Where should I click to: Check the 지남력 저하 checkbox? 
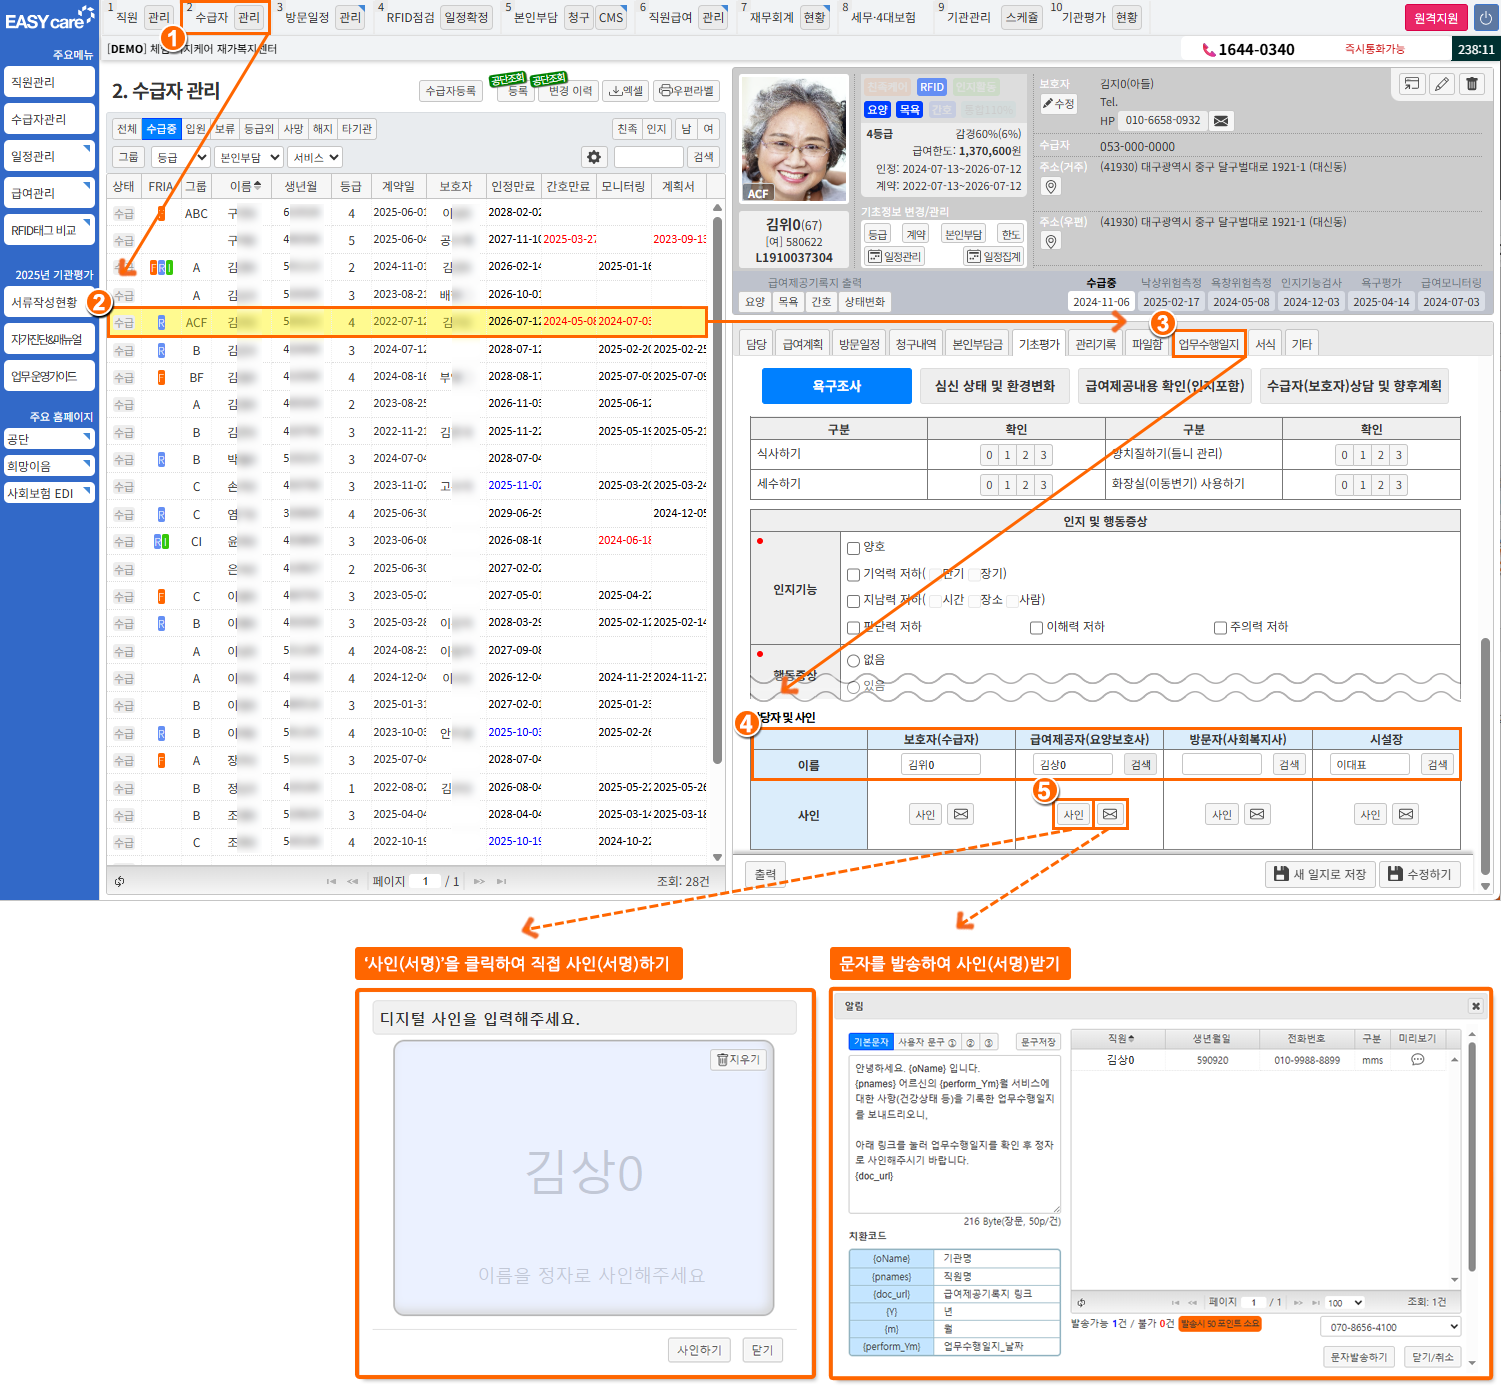coord(853,601)
